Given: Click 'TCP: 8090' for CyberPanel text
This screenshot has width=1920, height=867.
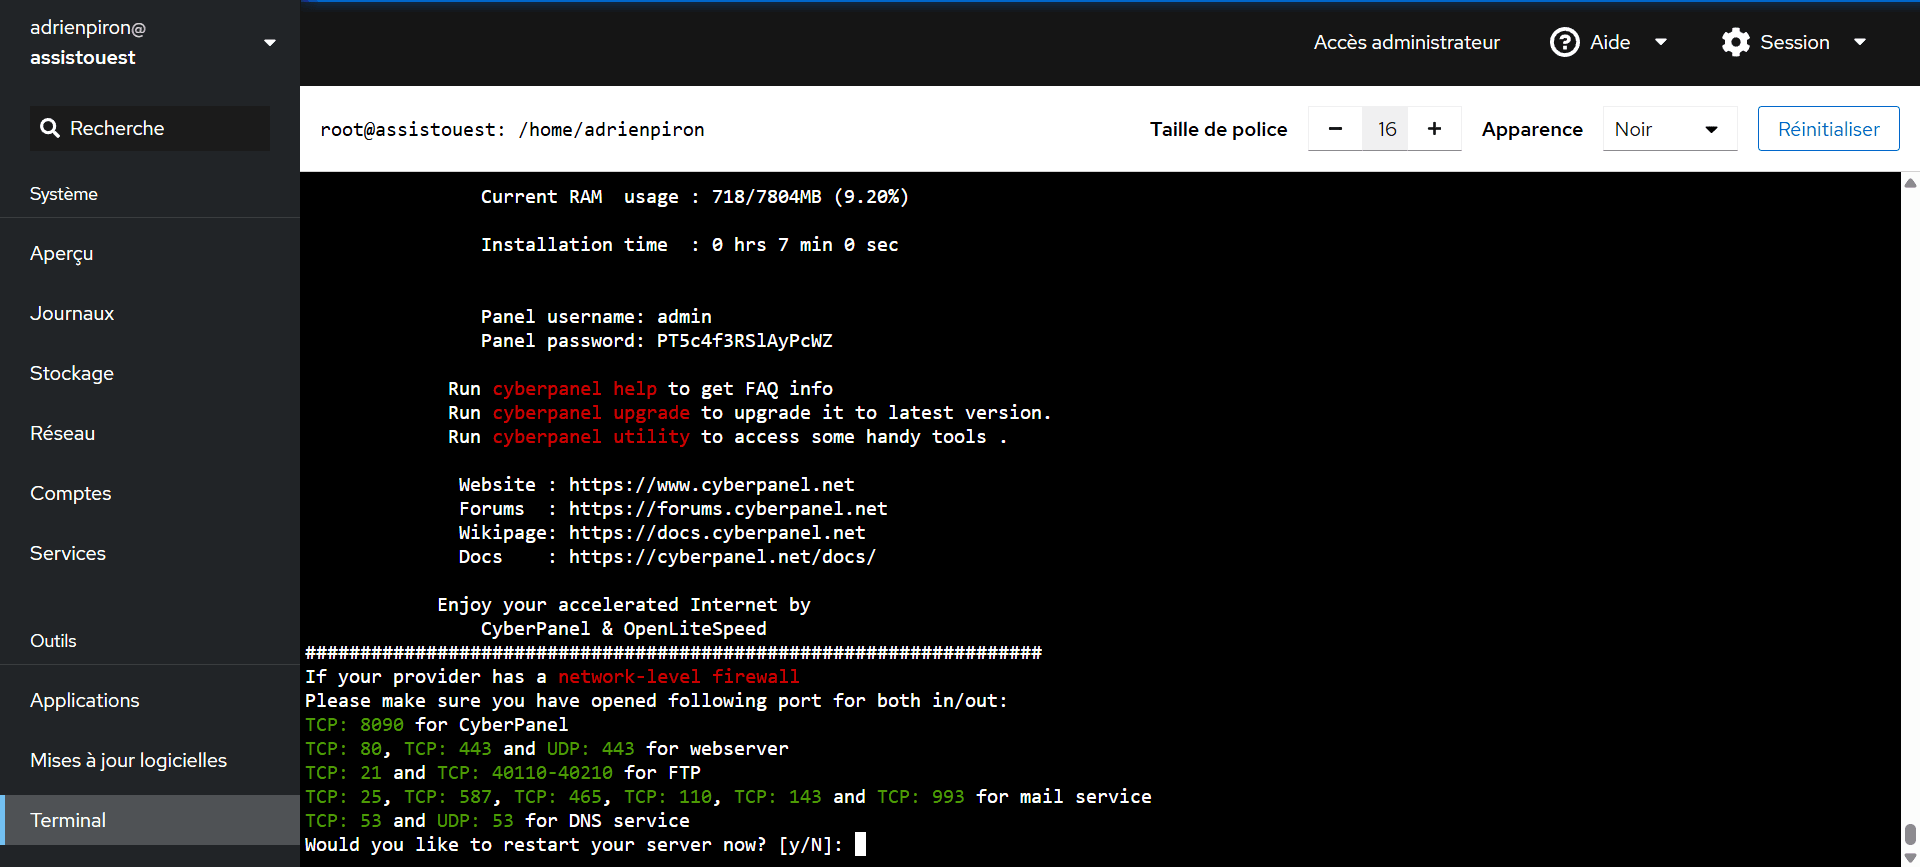Looking at the screenshot, I should tap(354, 725).
